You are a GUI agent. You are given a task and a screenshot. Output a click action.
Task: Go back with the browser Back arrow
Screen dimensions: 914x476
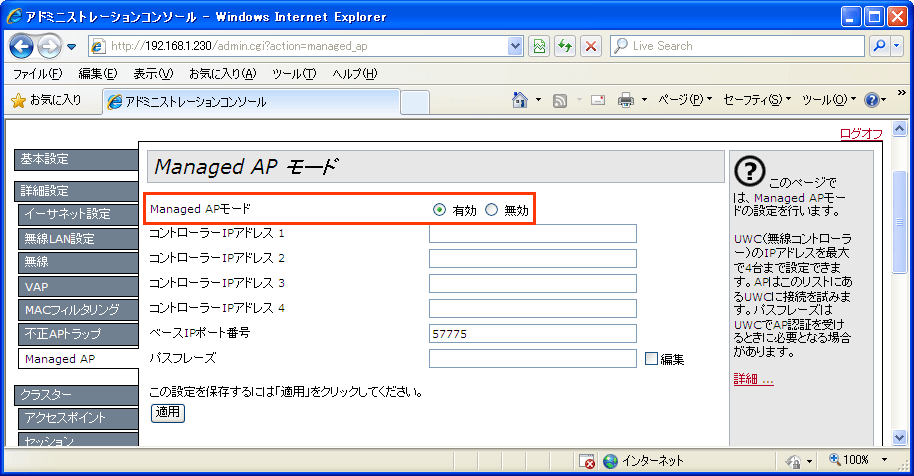(x=22, y=46)
